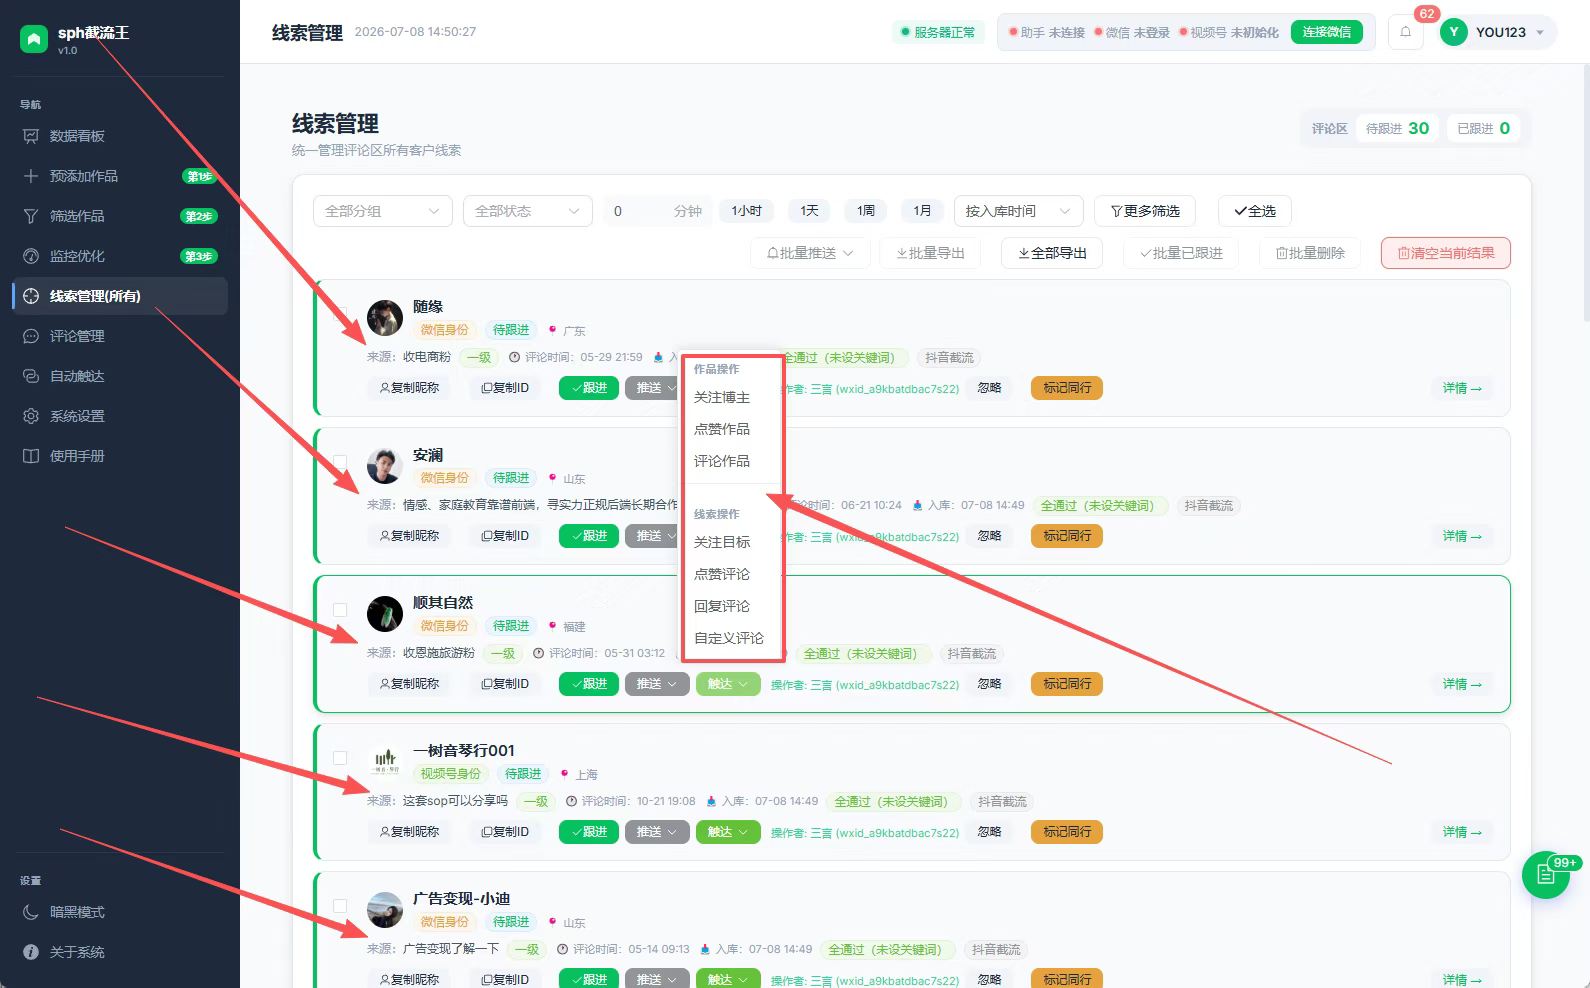Click 跟进 on the 随缘 lead

pyautogui.click(x=589, y=388)
